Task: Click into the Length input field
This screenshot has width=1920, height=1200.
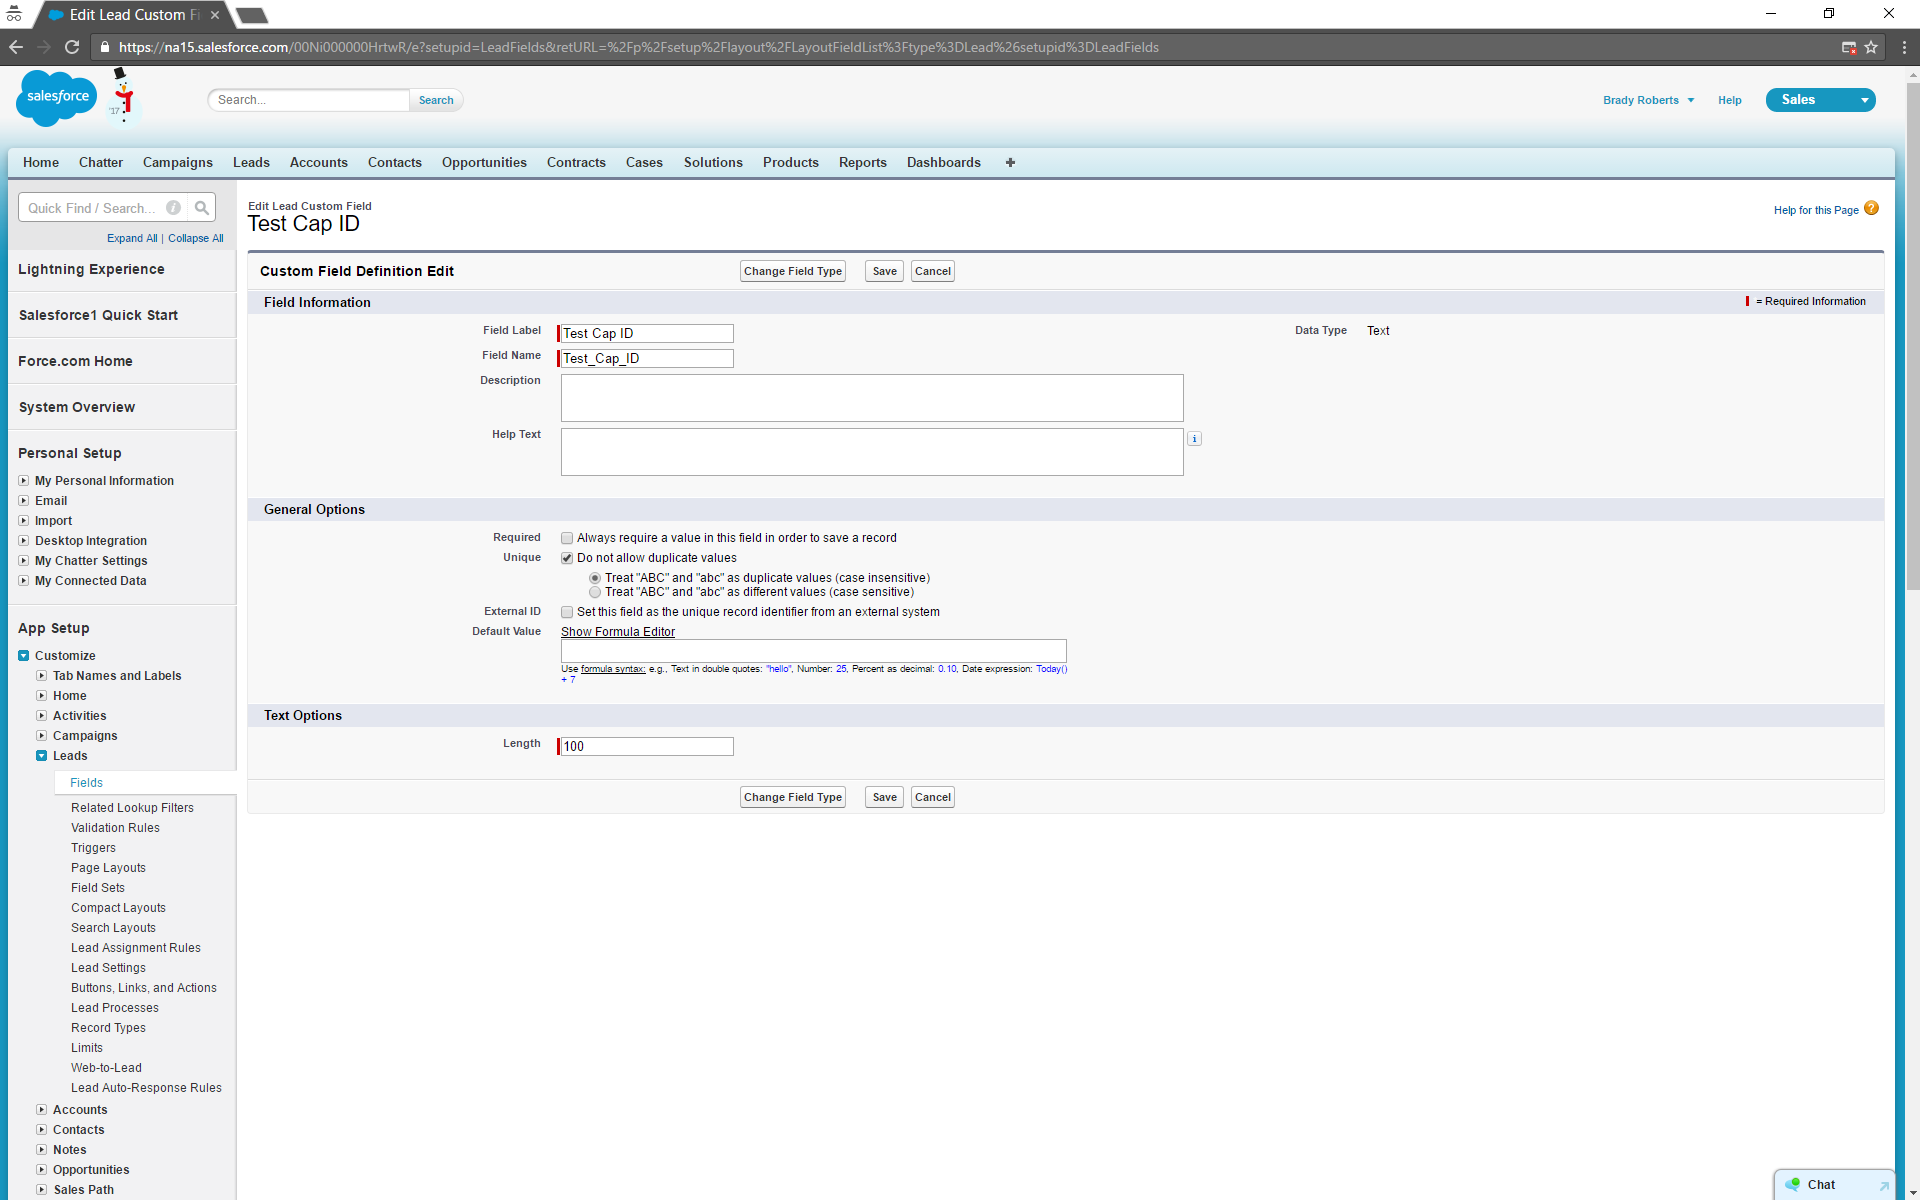Action: click(646, 746)
